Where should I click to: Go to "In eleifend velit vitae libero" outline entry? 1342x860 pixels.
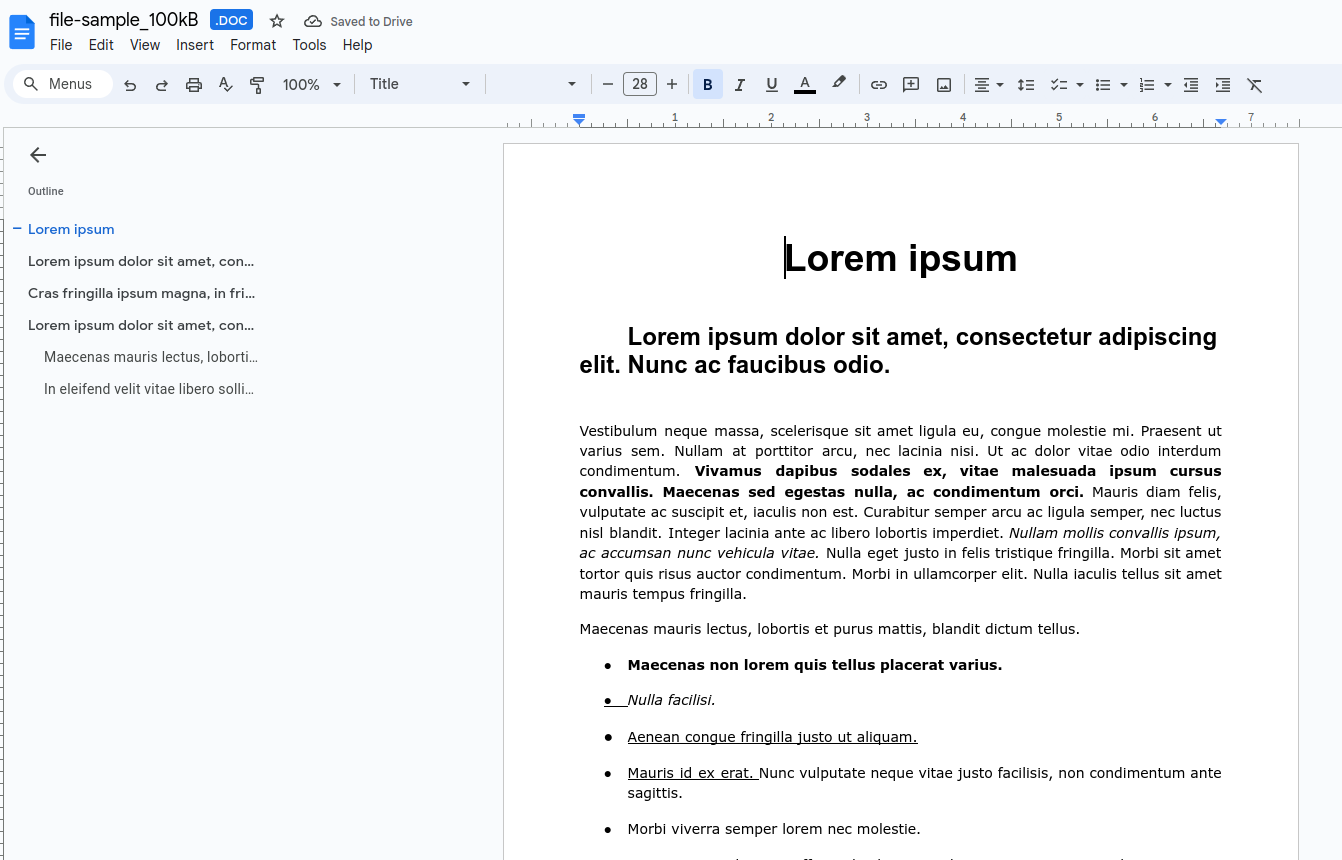click(x=150, y=389)
